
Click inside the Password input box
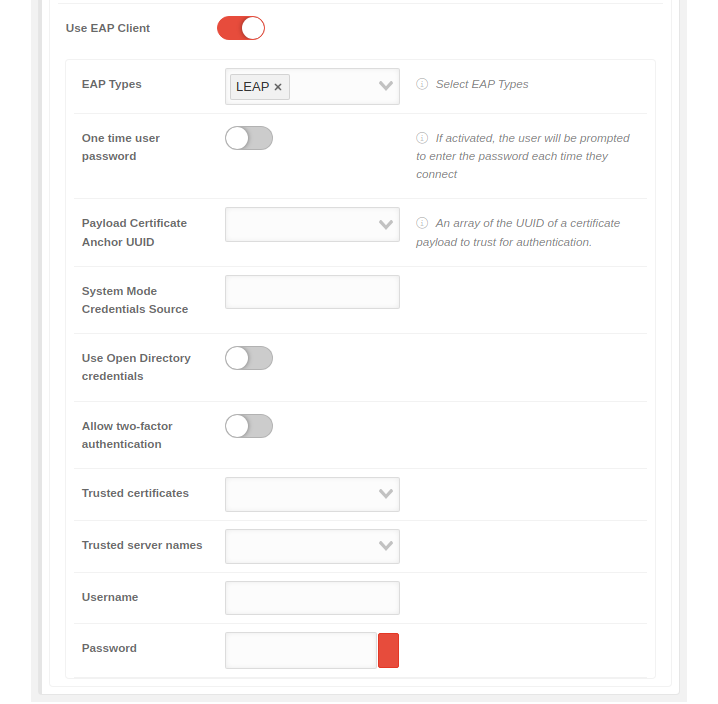pos(301,650)
